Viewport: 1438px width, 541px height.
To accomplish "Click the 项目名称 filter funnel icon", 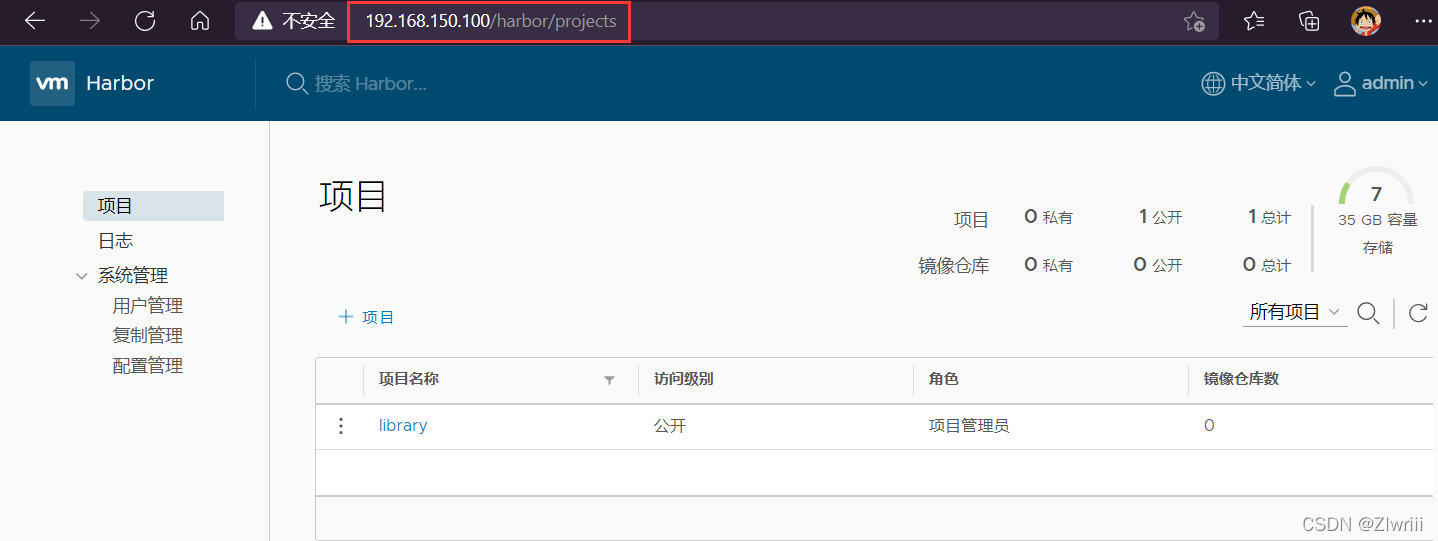I will pos(609,380).
